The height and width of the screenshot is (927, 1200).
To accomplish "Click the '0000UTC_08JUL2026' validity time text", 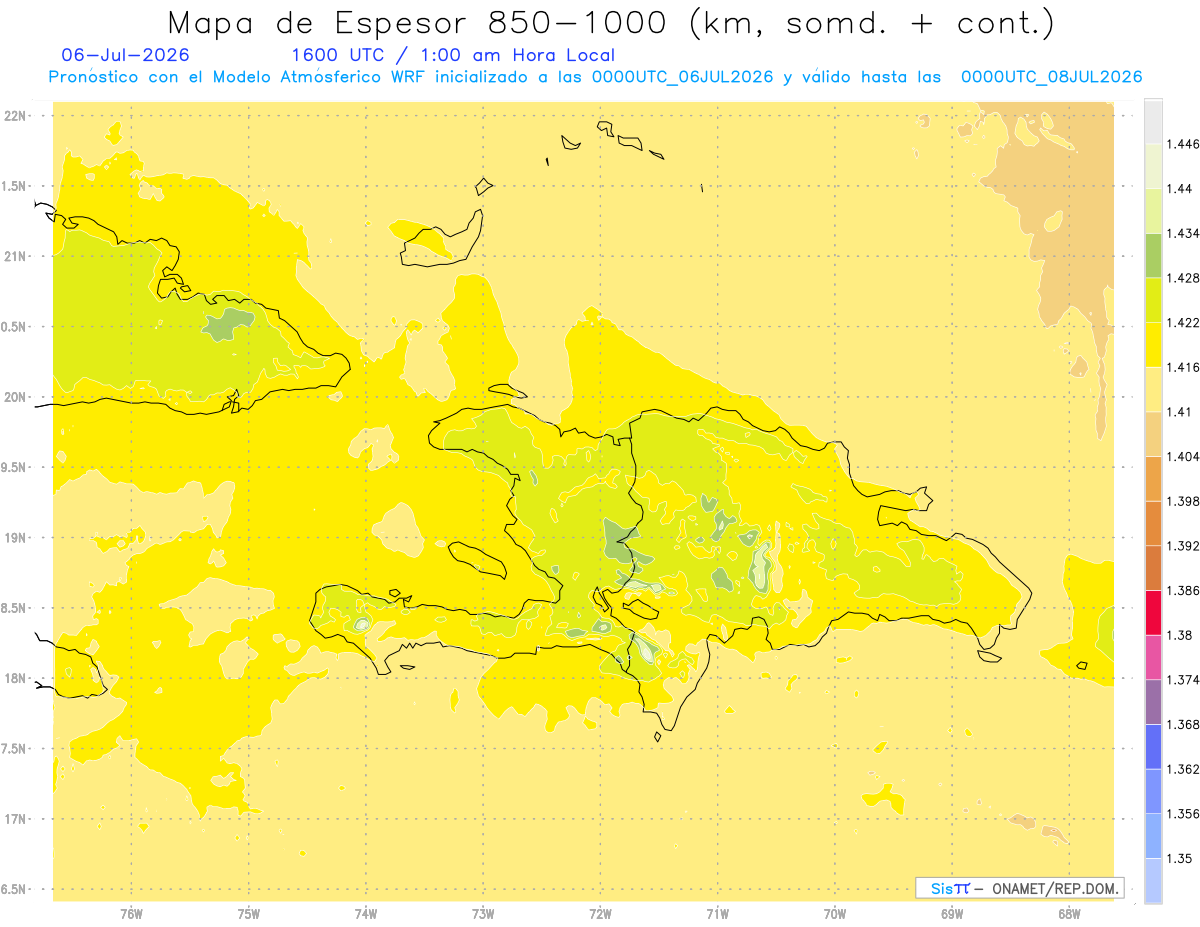I will [x=1051, y=77].
